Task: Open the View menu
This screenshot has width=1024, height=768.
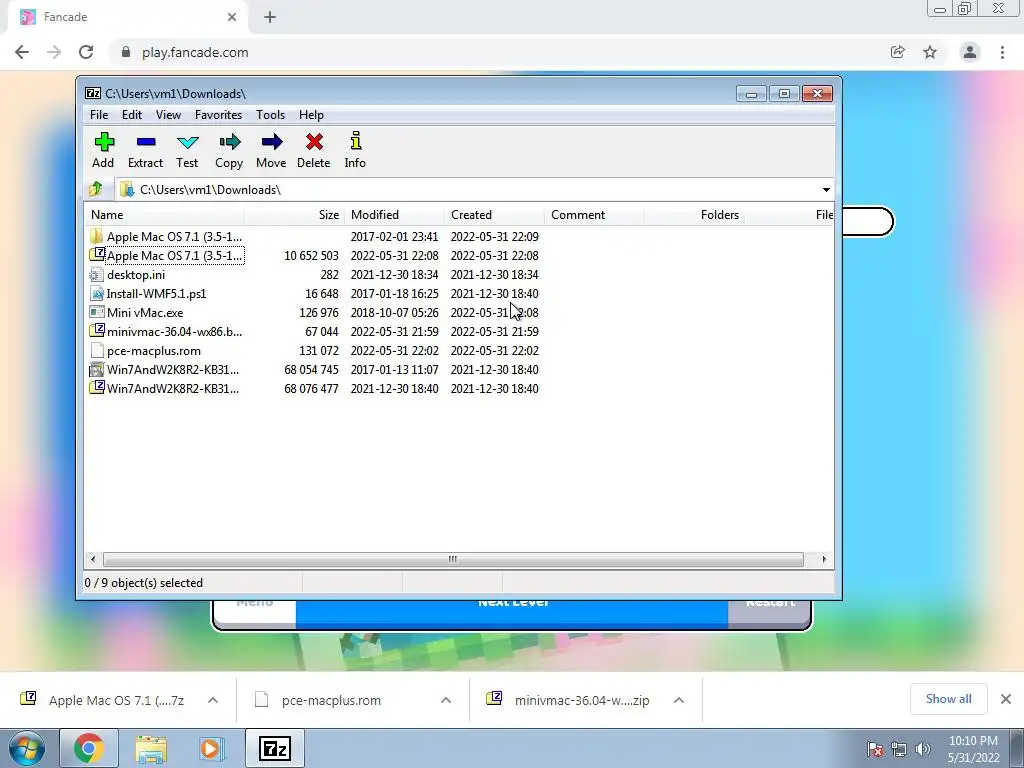Action: [x=168, y=115]
